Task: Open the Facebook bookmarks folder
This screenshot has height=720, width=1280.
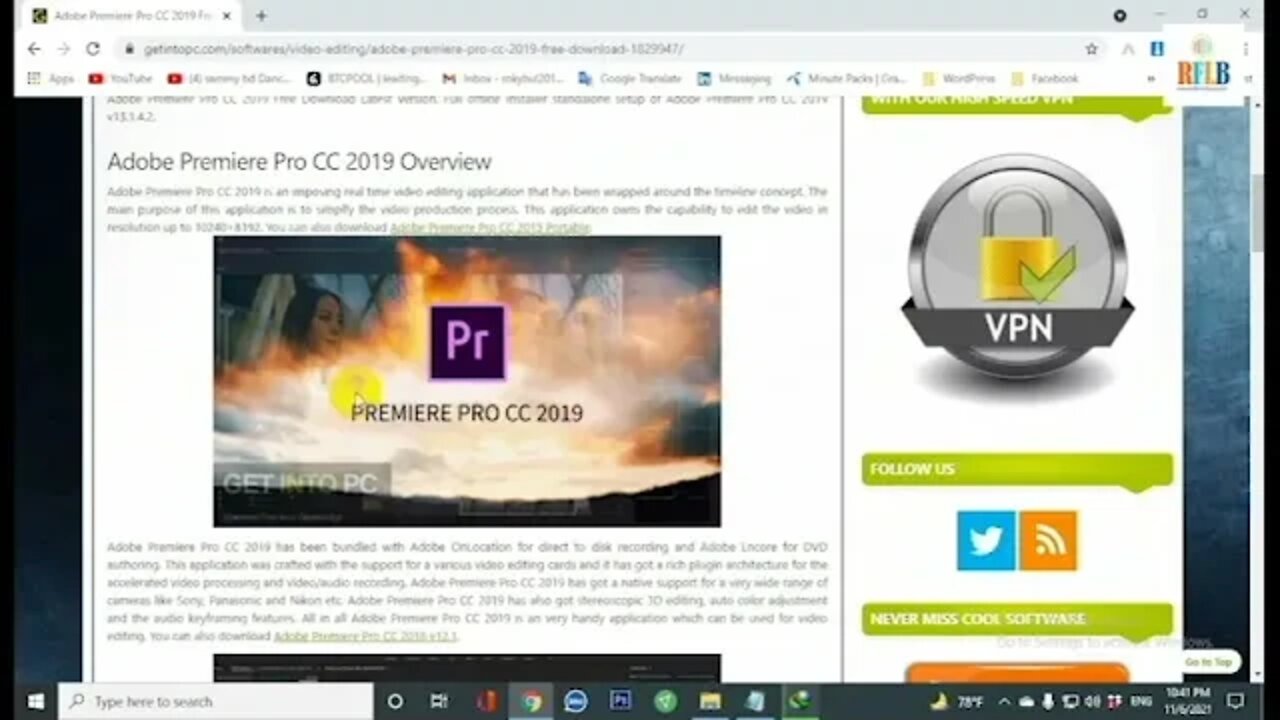Action: click(1045, 78)
